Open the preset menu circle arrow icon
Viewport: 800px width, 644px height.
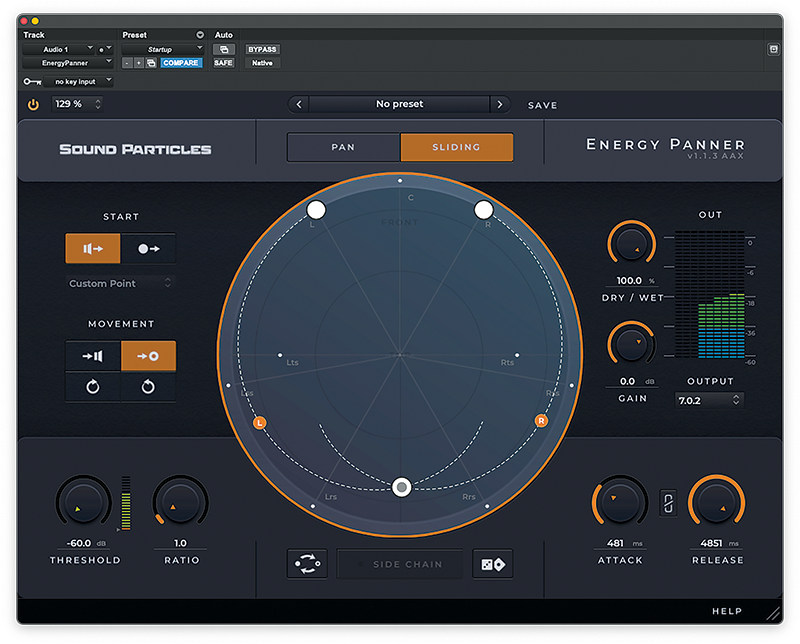[200, 35]
